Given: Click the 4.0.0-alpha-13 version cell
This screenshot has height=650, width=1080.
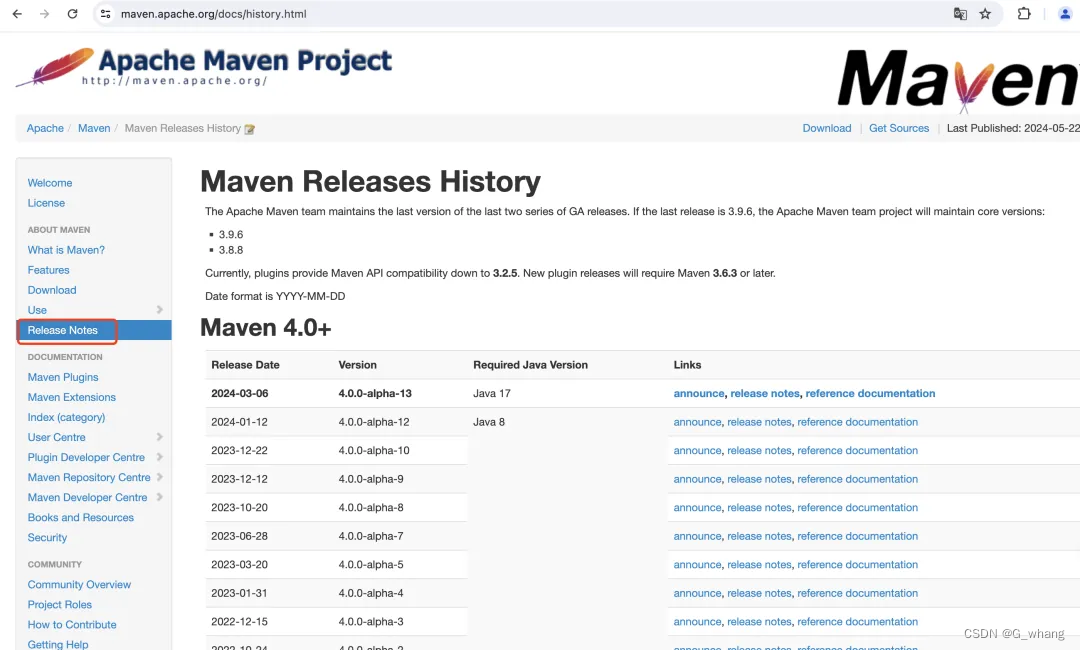Looking at the screenshot, I should point(375,394).
